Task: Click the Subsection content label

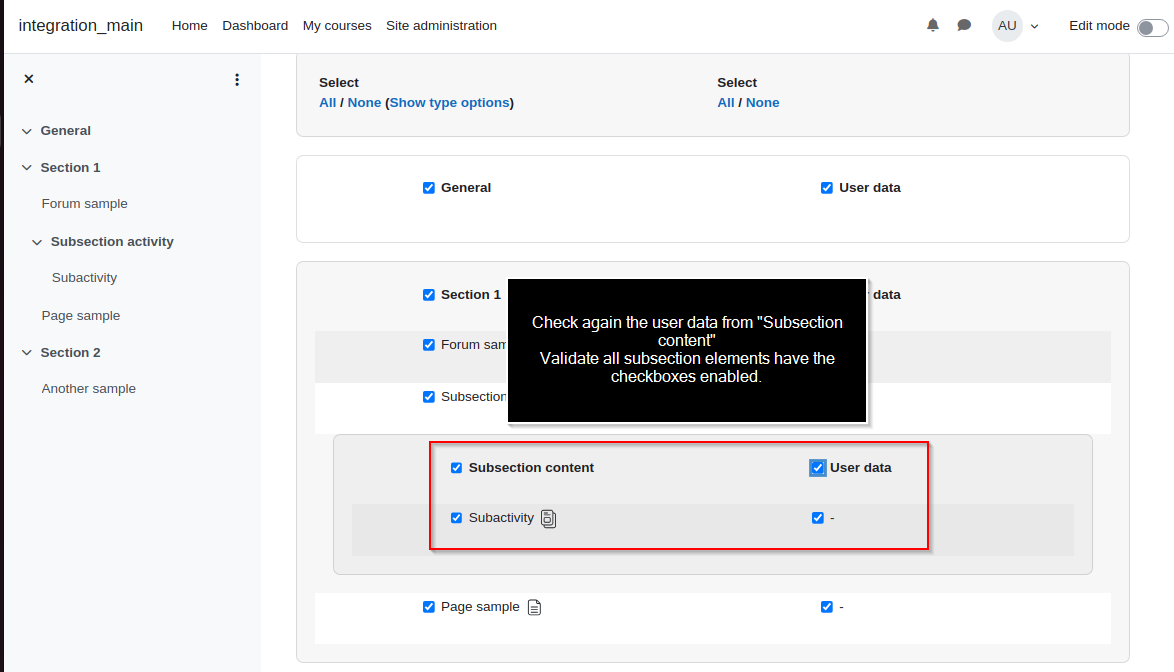Action: (x=531, y=468)
